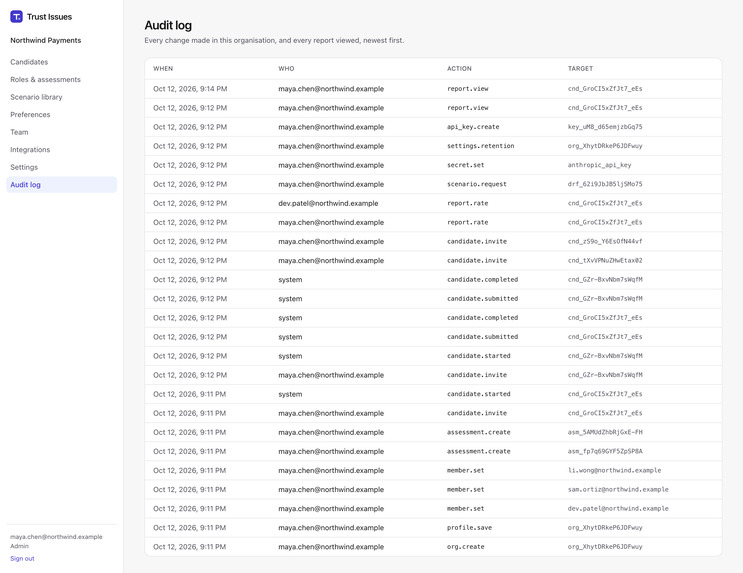Open the Team page
743x573 pixels.
19,132
